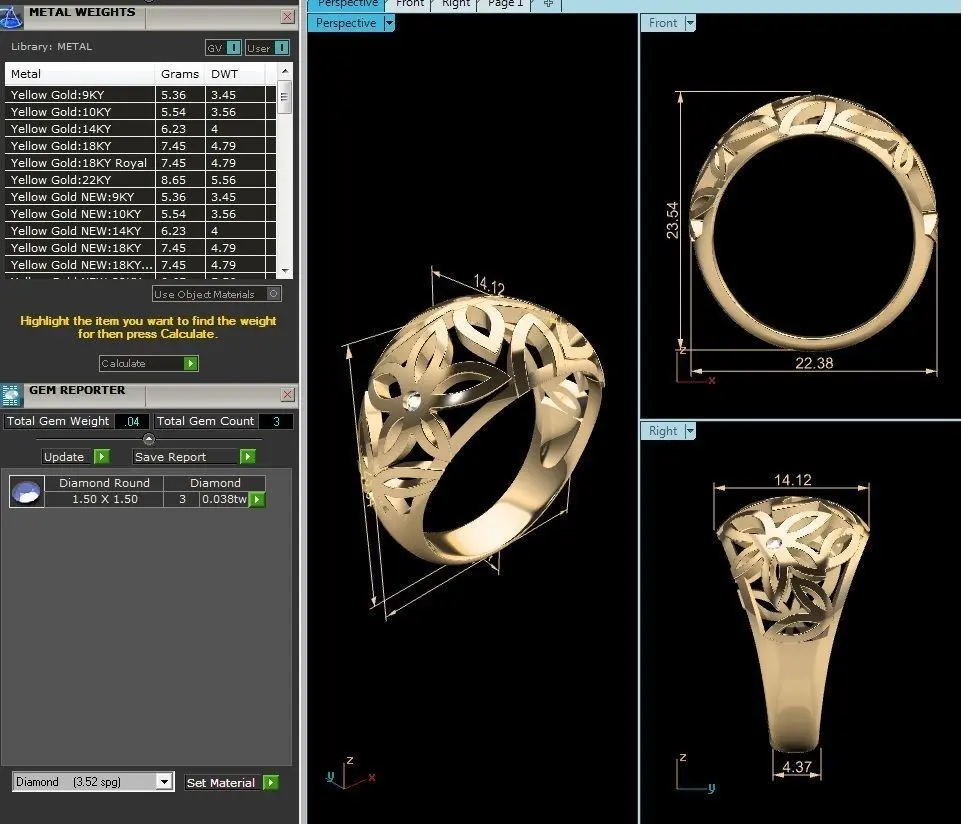This screenshot has height=824, width=963.
Task: Click the green arrow beside Update
Action: pyautogui.click(x=102, y=456)
